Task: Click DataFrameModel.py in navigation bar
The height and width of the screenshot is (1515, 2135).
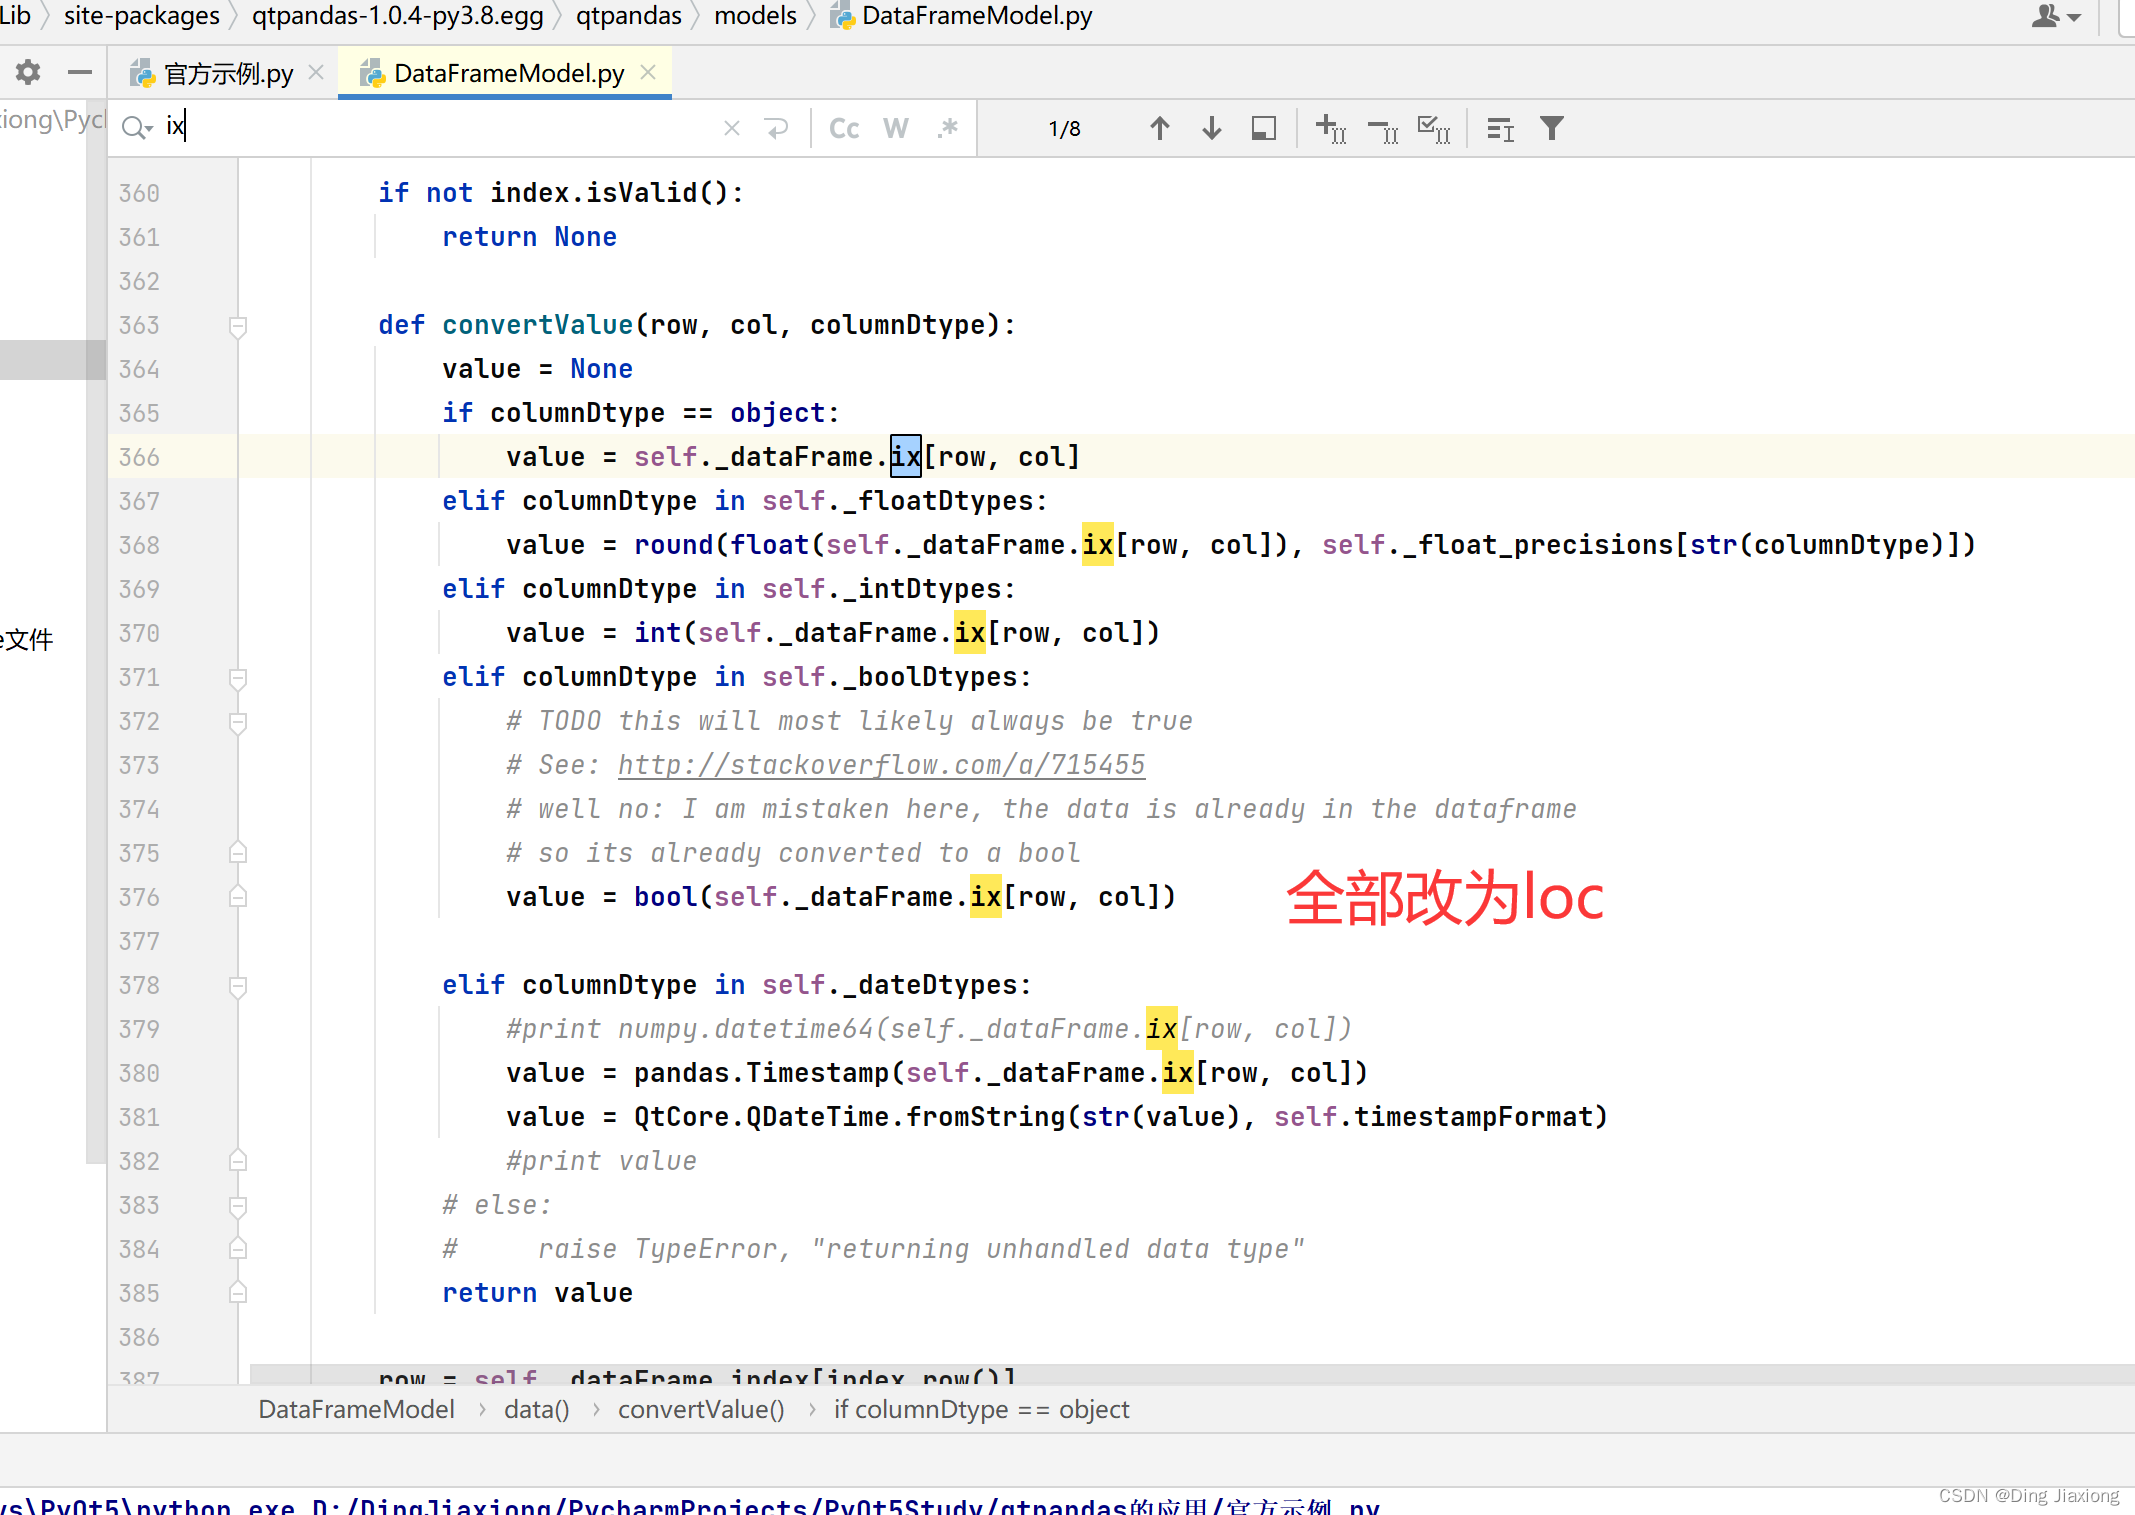Action: (x=962, y=15)
